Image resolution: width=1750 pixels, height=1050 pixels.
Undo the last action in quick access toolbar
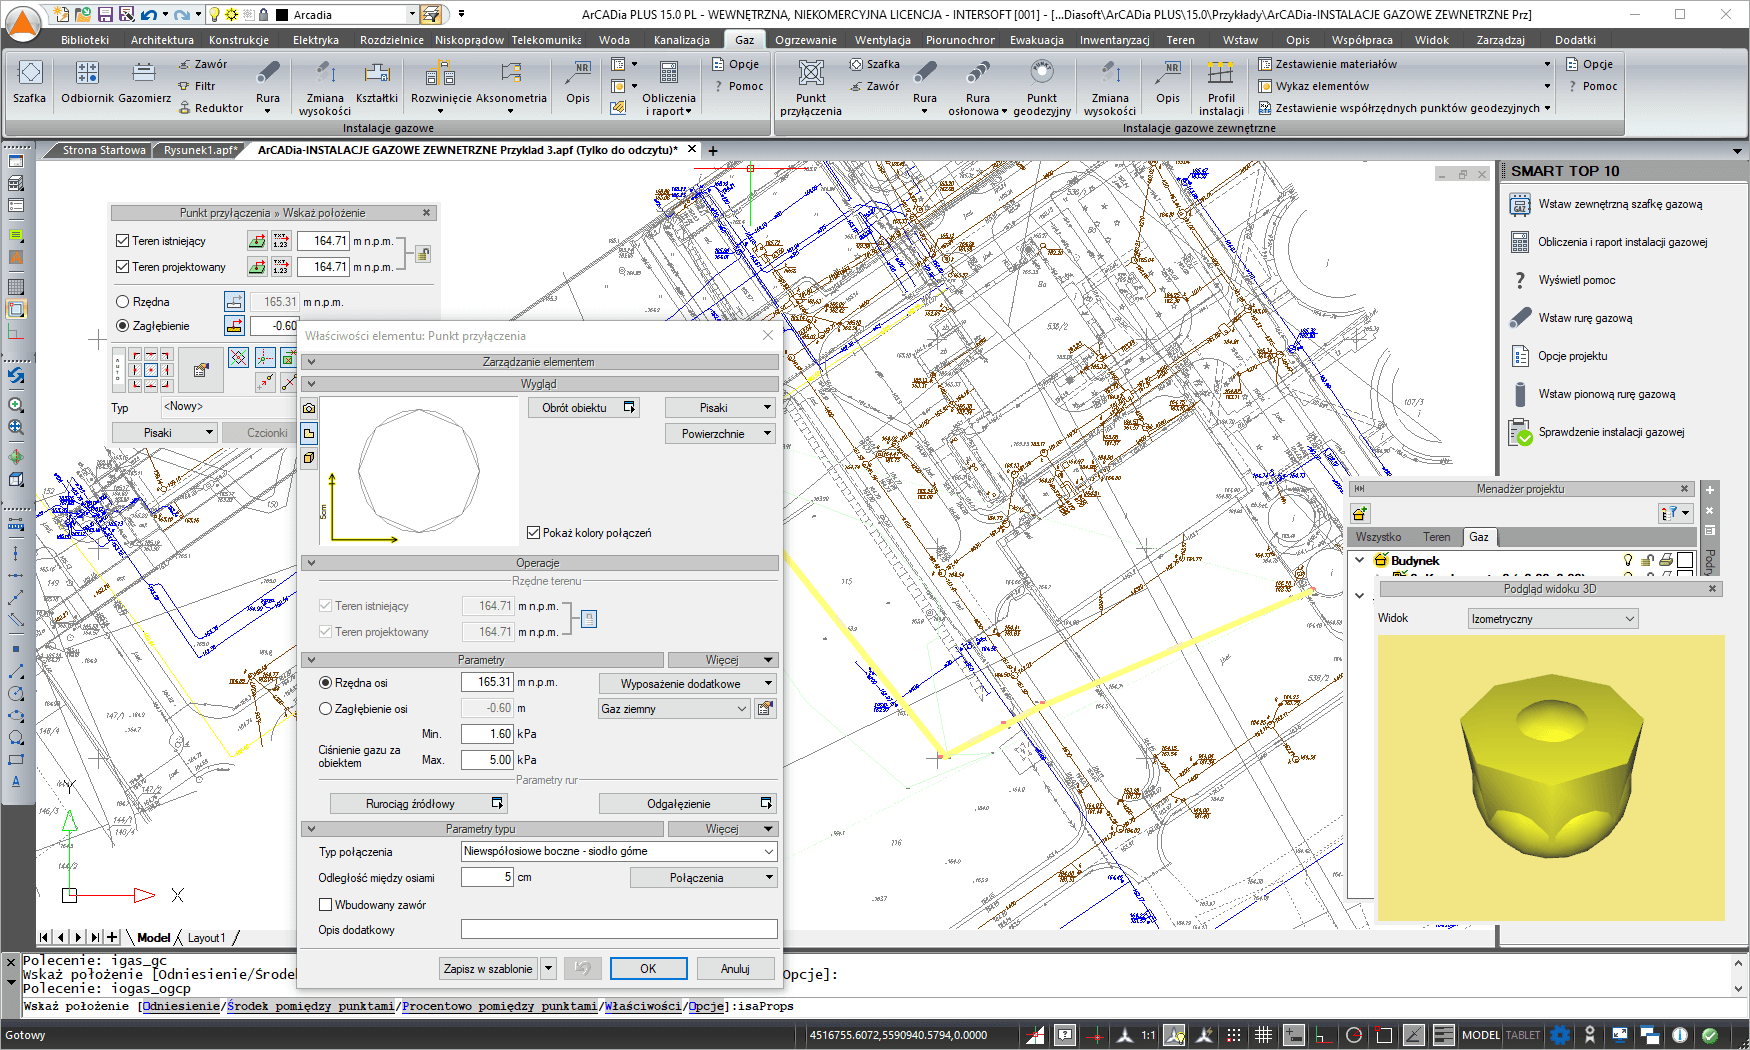pyautogui.click(x=148, y=14)
